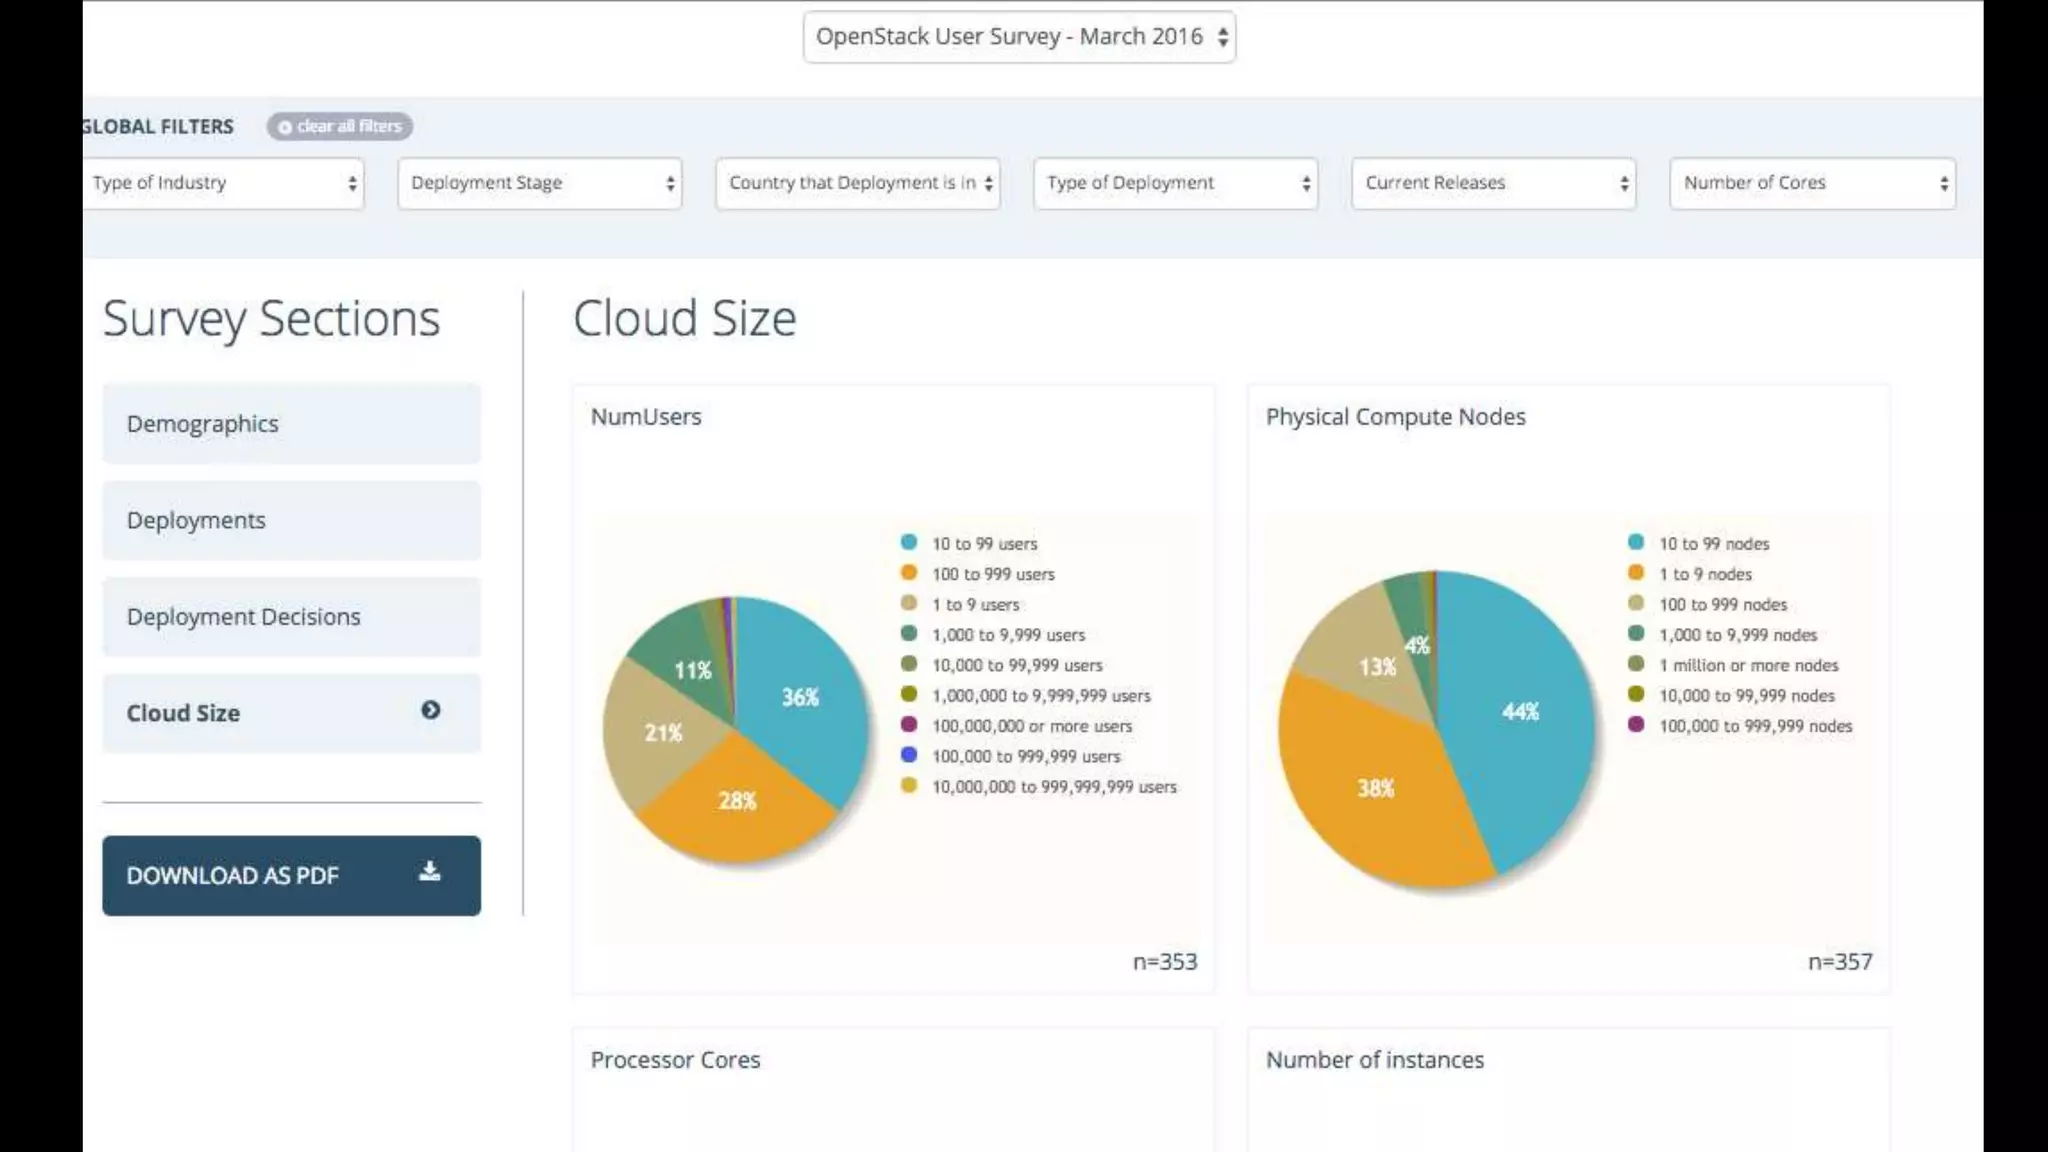
Task: Click the arrow icon beside Cloud Size
Action: tap(430, 710)
